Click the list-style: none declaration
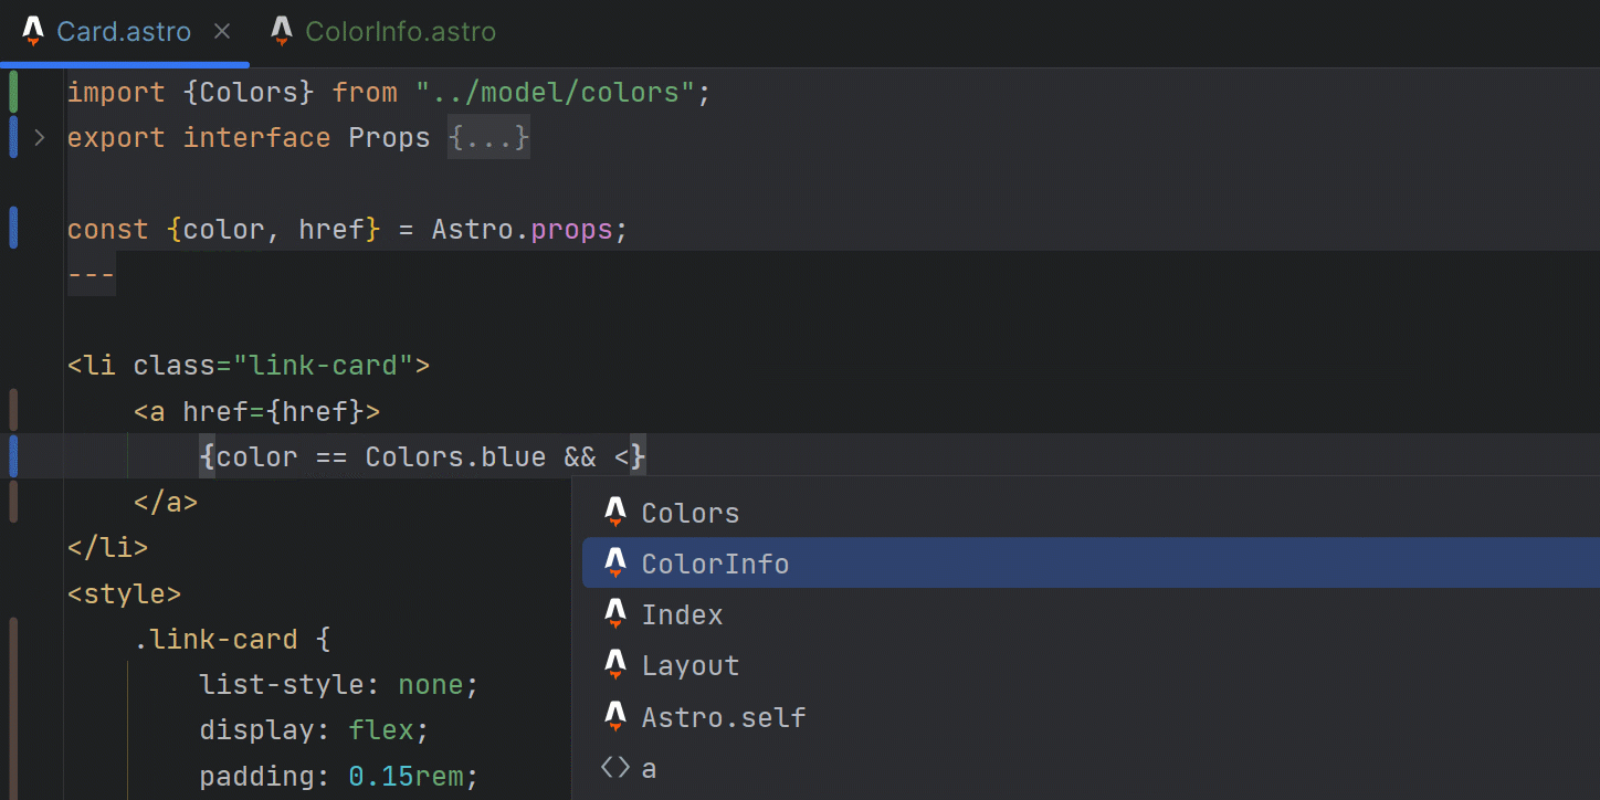Screen dimensions: 1600x800 (x=339, y=684)
